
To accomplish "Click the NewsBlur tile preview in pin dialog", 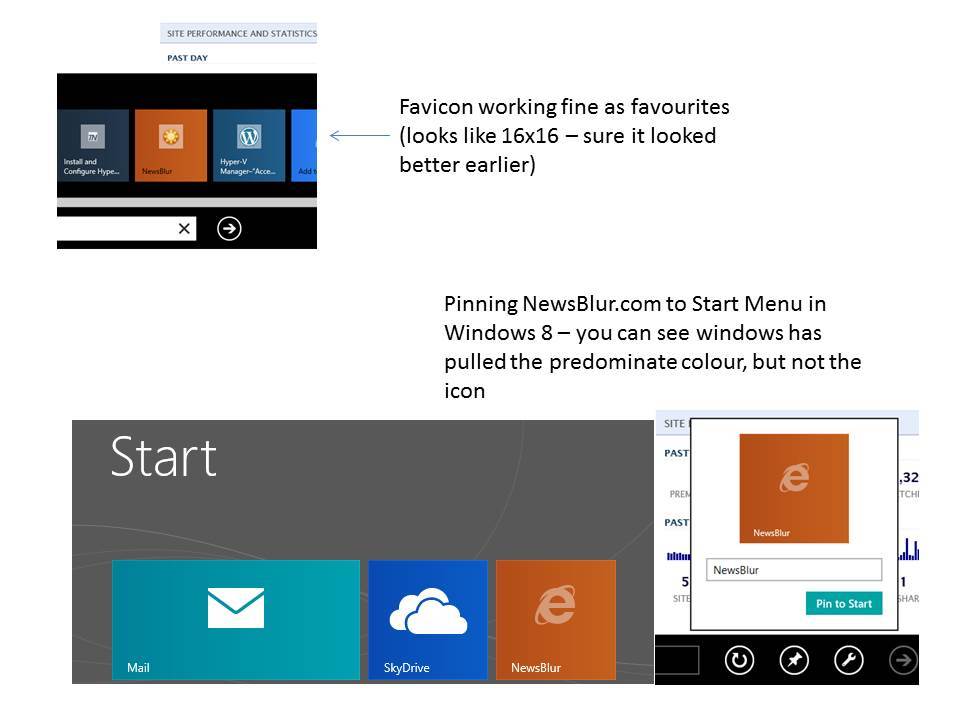I will (794, 489).
